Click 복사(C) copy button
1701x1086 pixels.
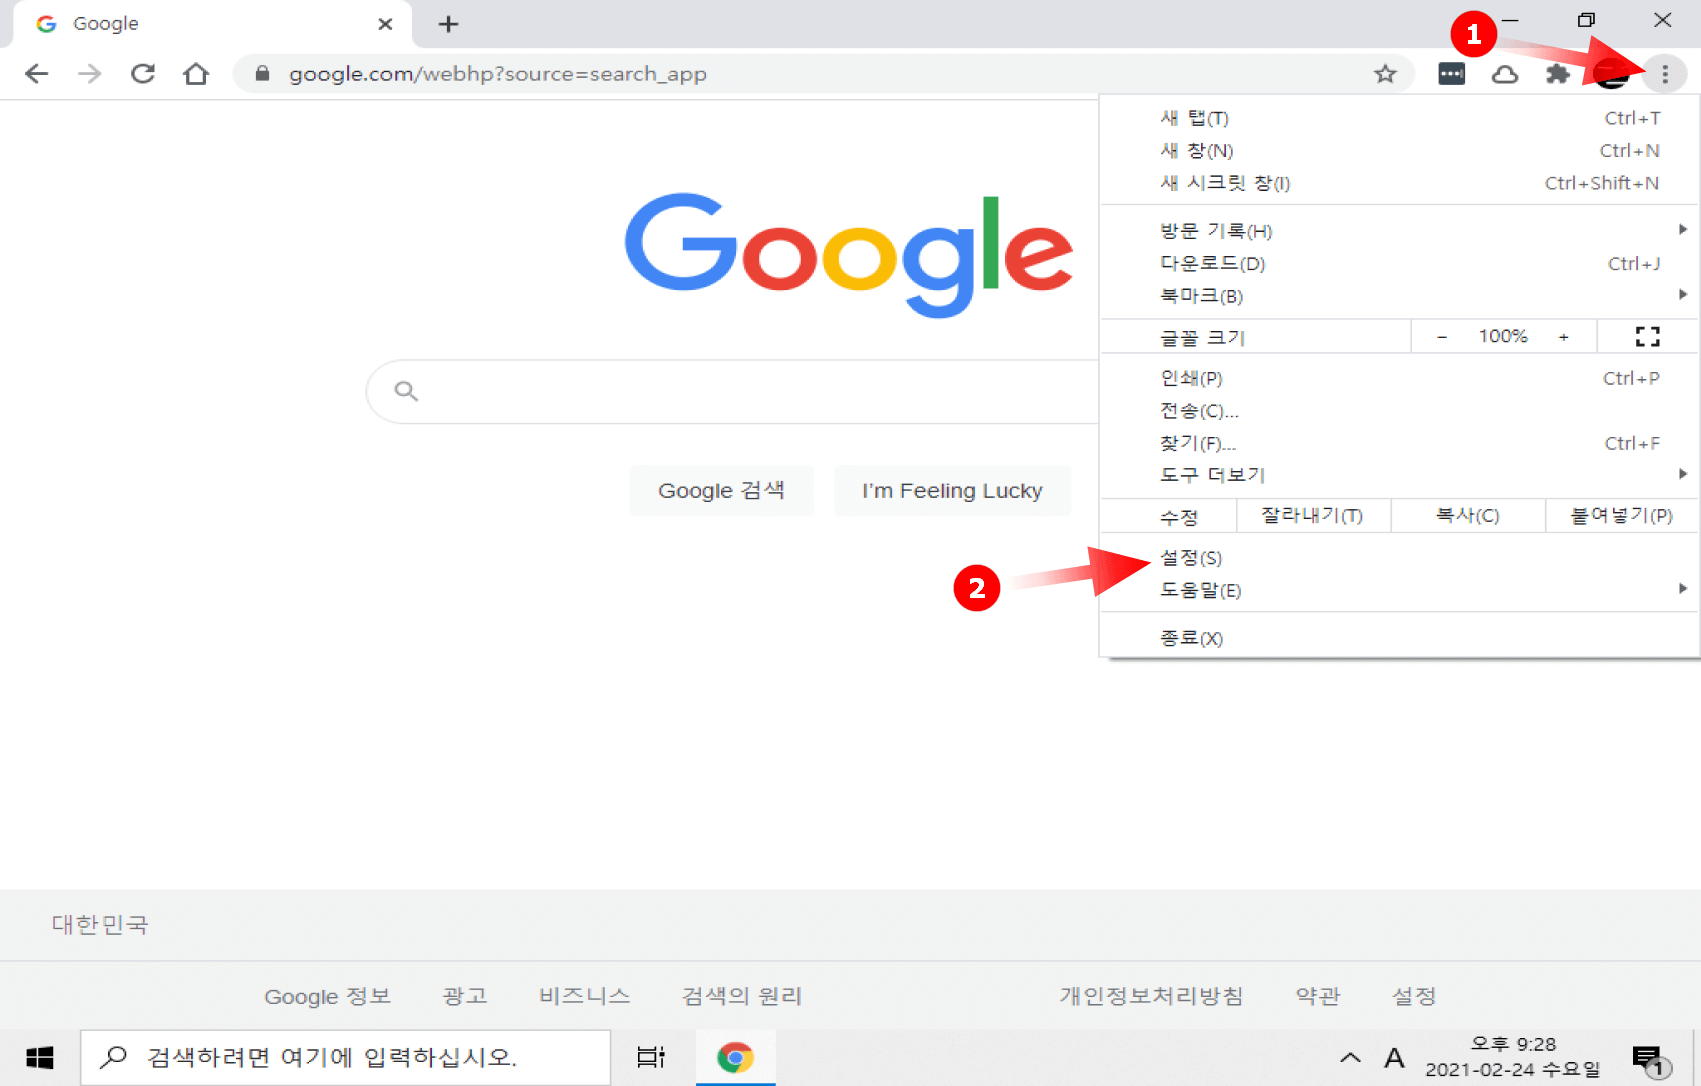pos(1468,516)
